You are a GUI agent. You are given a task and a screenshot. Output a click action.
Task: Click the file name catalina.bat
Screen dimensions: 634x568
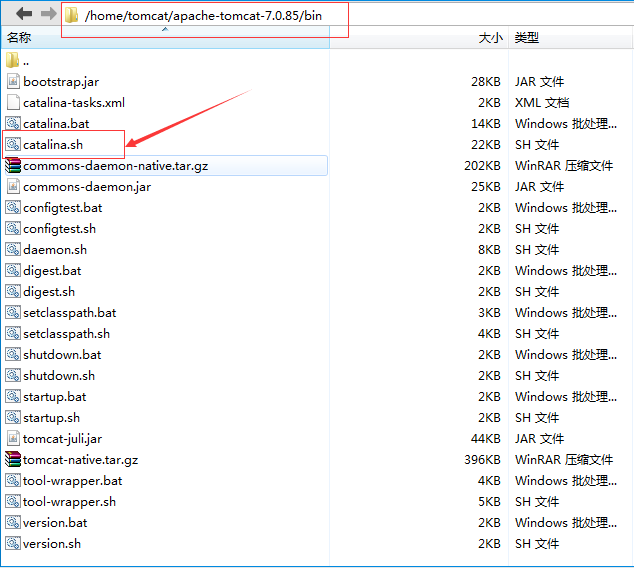tap(56, 124)
